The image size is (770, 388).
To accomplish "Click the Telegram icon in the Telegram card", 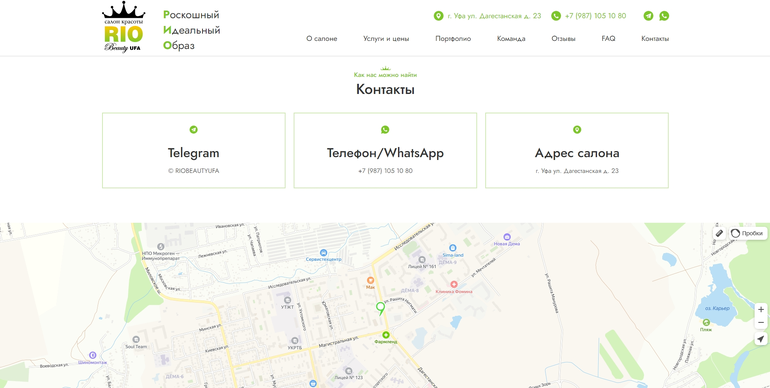I will coord(193,130).
